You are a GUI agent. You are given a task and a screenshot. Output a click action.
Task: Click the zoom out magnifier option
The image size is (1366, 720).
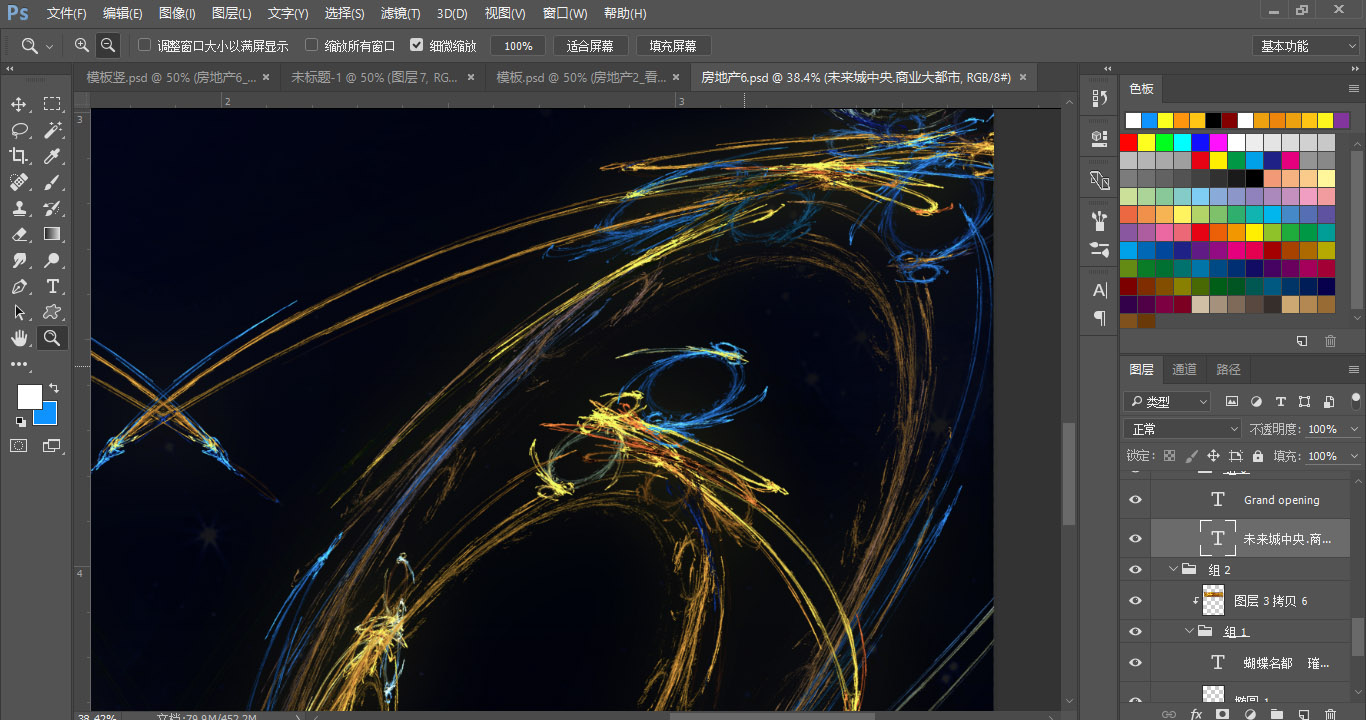point(107,45)
